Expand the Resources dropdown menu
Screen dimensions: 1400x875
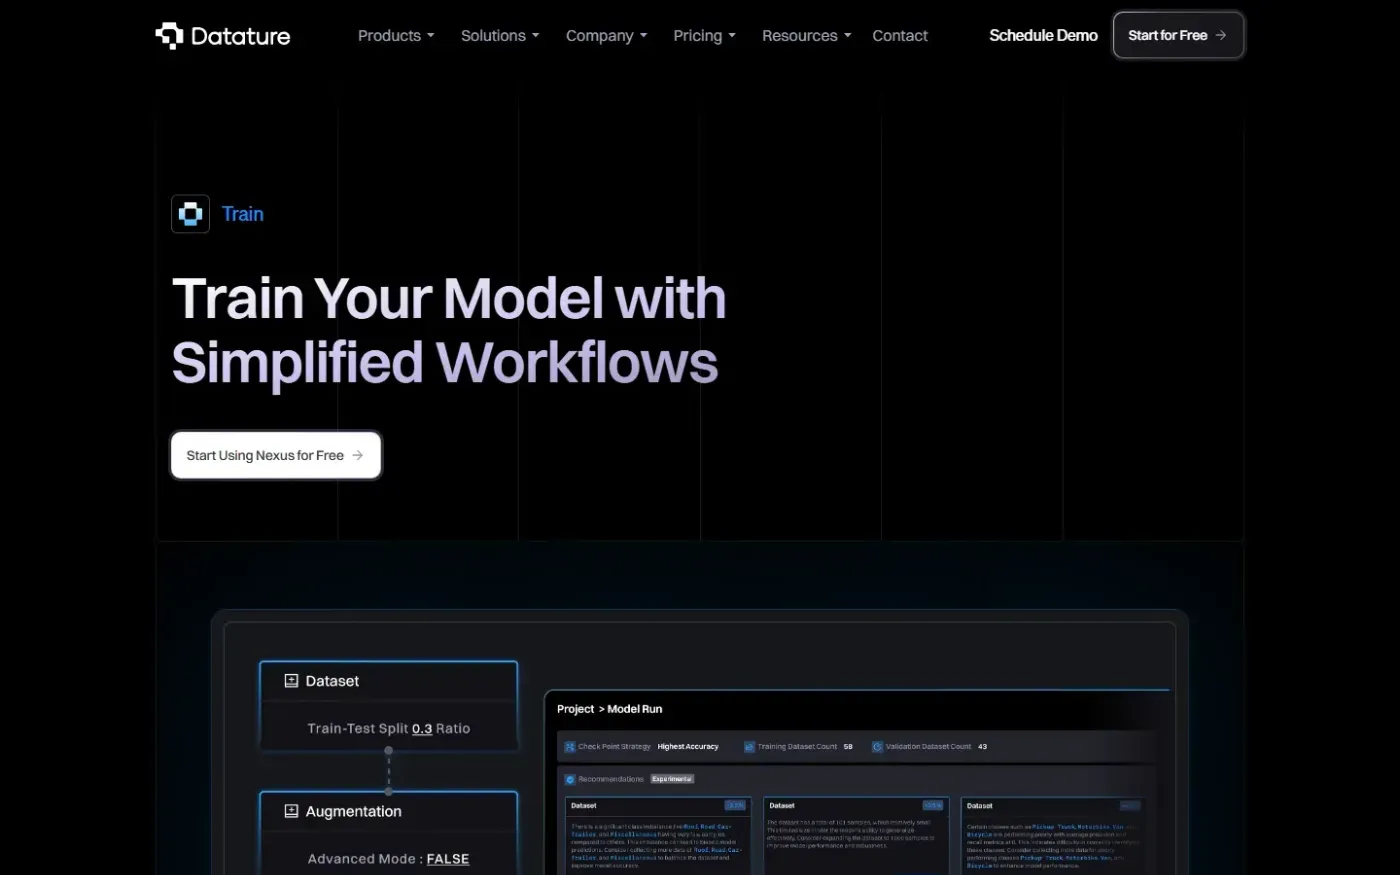(x=807, y=35)
